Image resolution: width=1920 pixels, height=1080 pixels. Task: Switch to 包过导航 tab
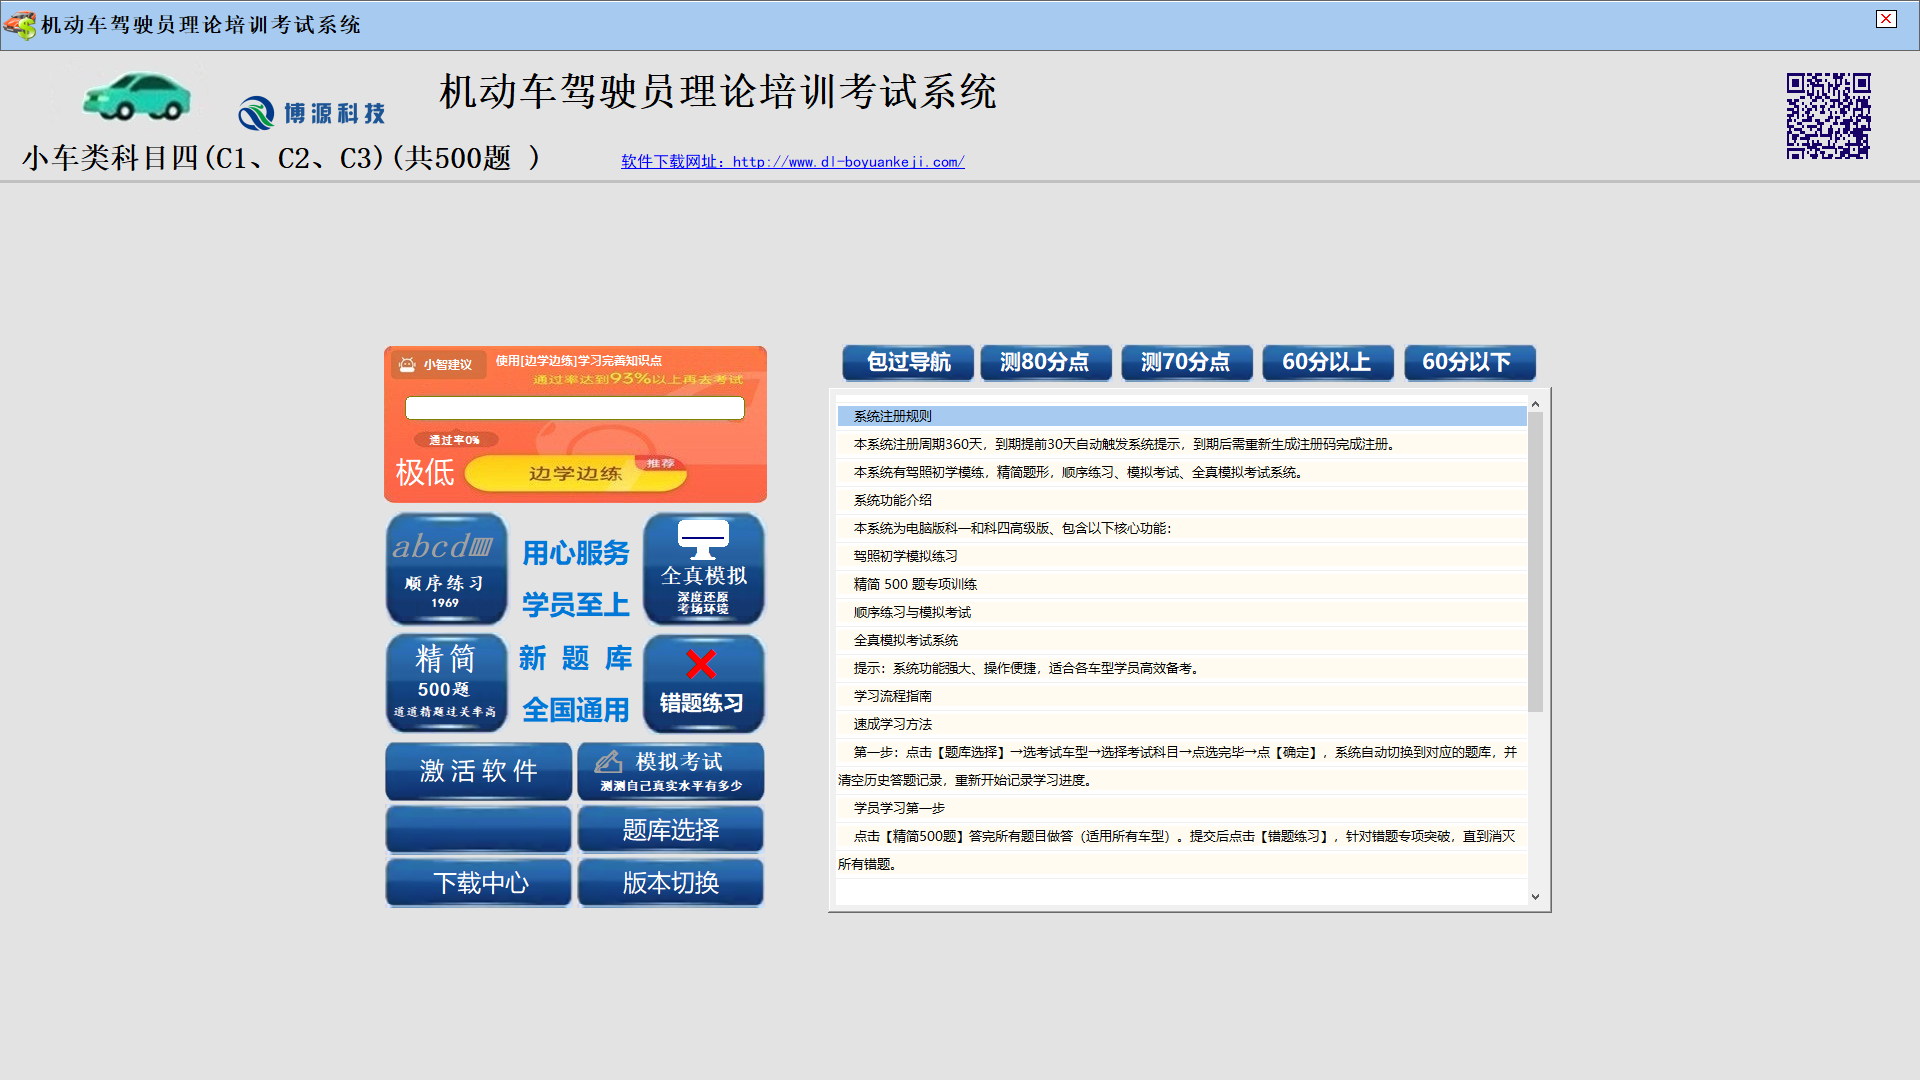(x=908, y=362)
